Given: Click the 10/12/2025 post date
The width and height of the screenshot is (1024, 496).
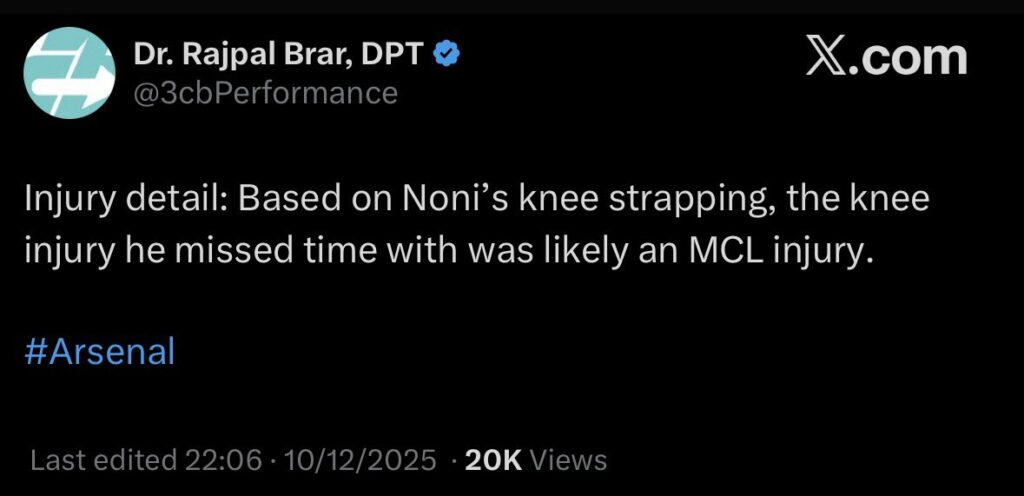Looking at the screenshot, I should click(x=361, y=460).
